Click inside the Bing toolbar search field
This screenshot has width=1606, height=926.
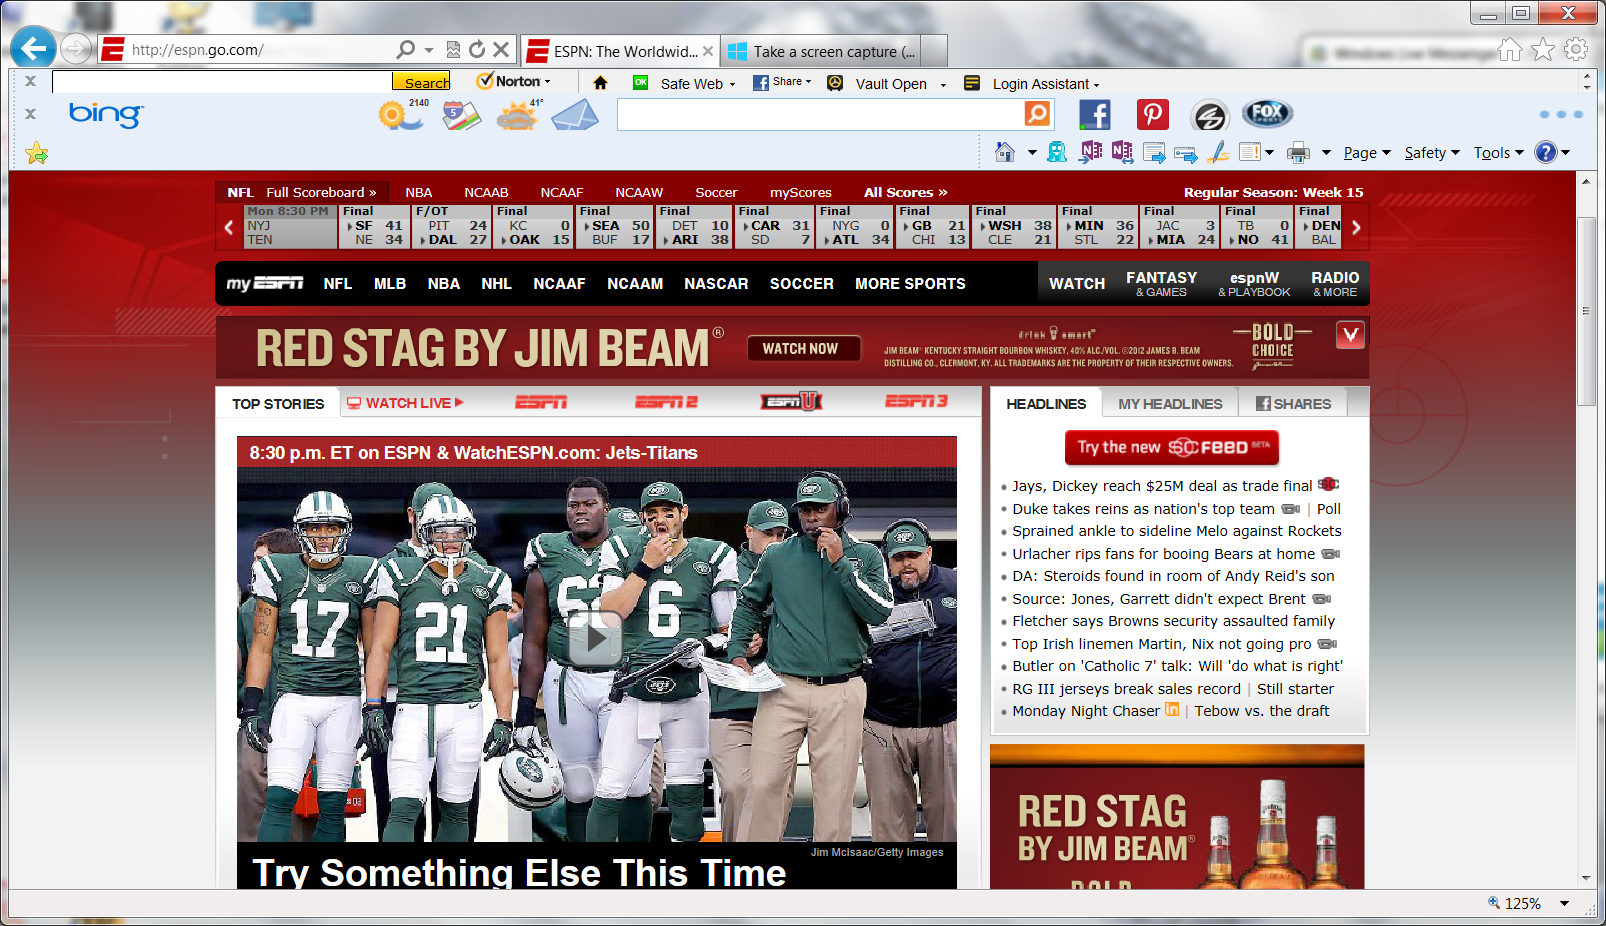(x=820, y=115)
